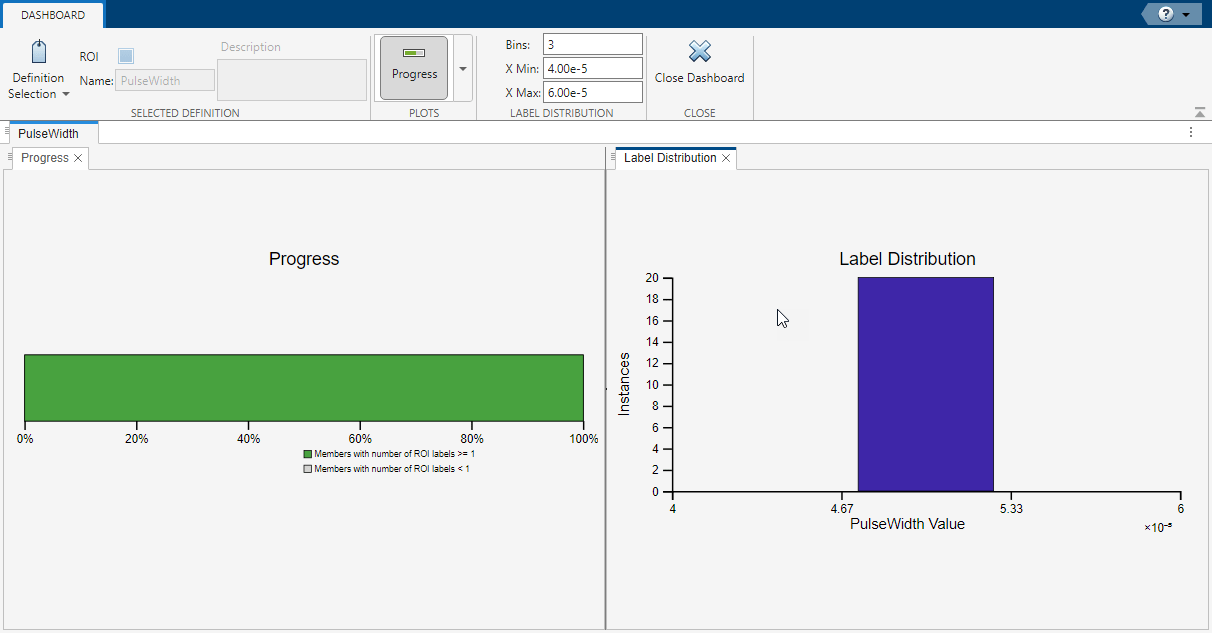
Task: Close the Progress tab
Action: coord(77,157)
